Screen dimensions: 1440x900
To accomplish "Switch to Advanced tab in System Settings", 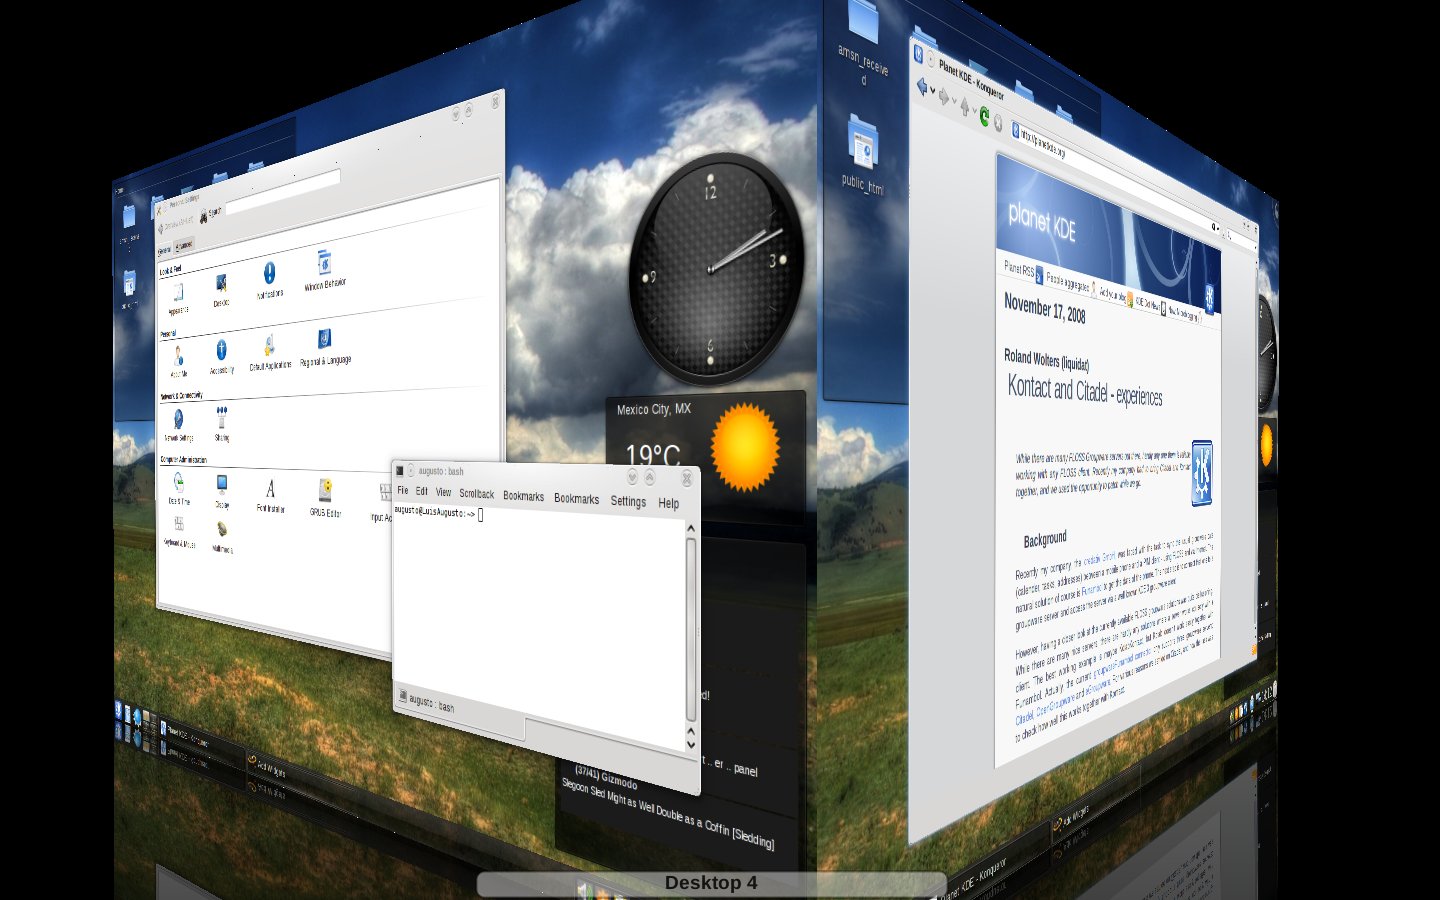I will point(184,245).
